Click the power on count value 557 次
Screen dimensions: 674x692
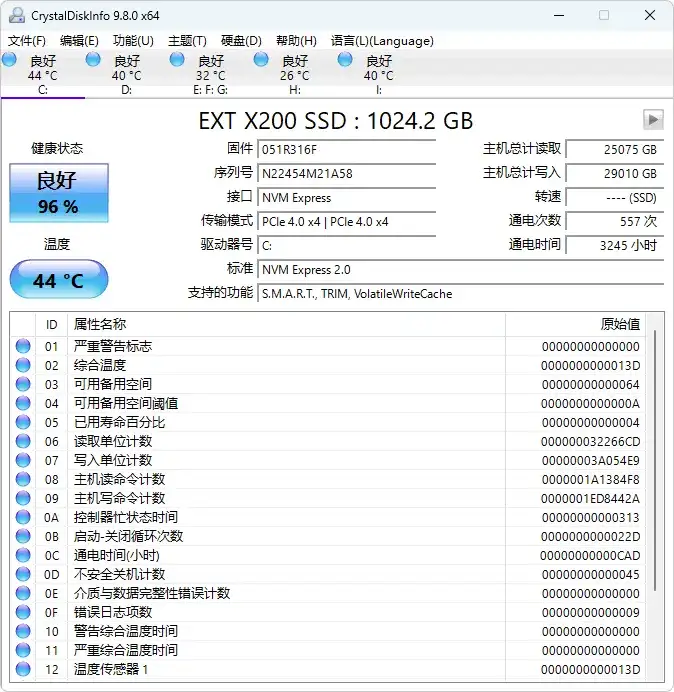[x=615, y=222]
